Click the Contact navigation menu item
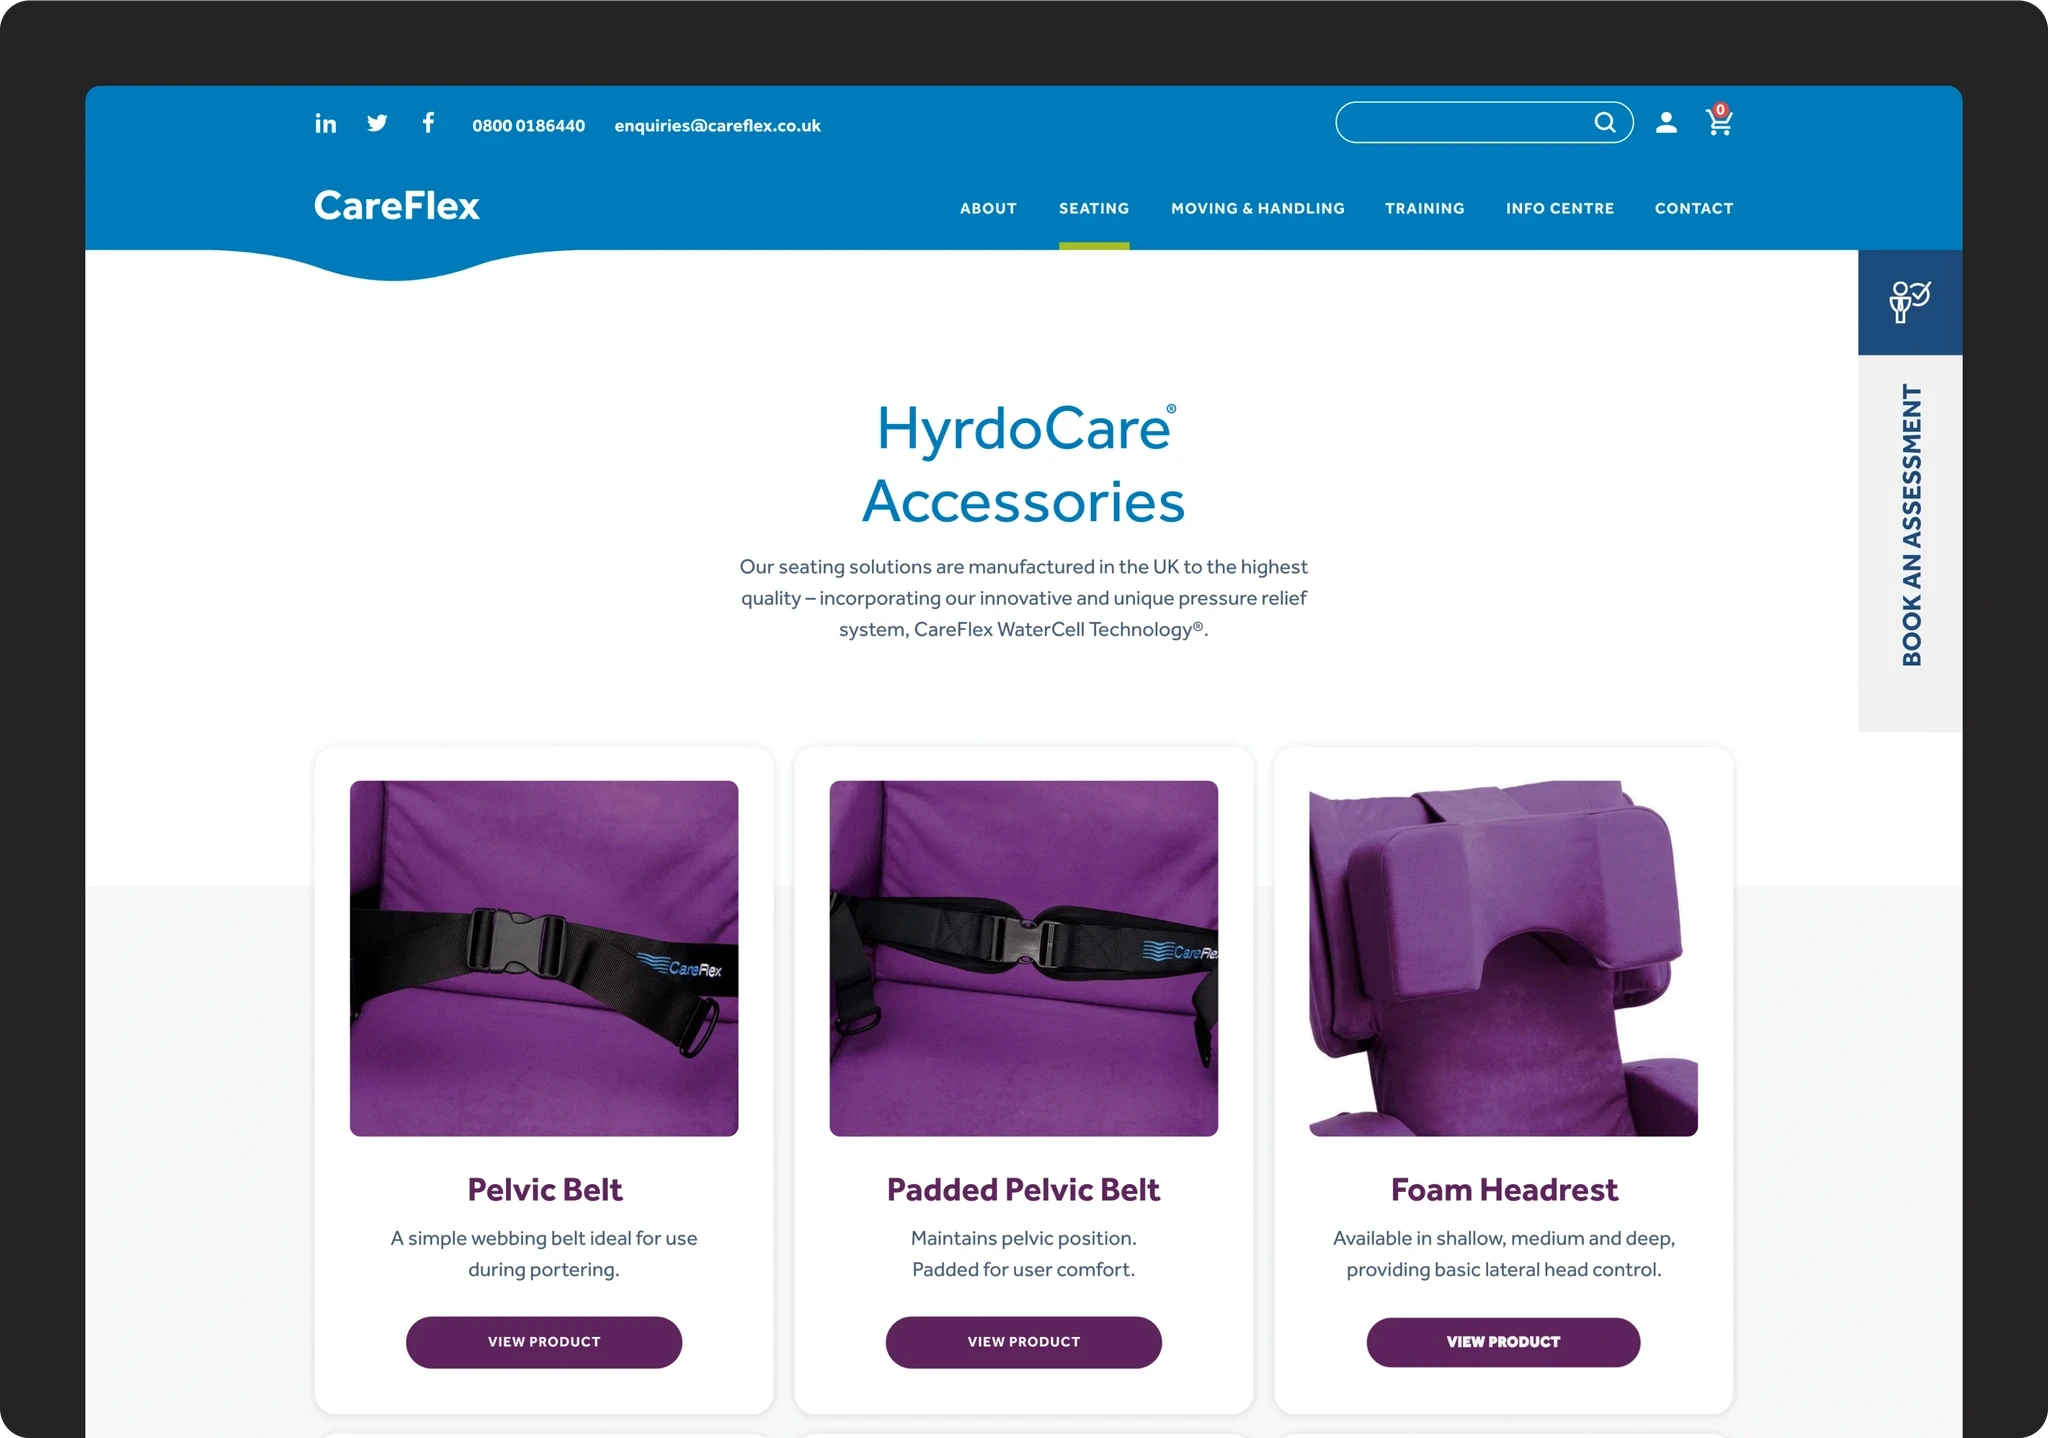This screenshot has height=1438, width=2048. tap(1693, 207)
